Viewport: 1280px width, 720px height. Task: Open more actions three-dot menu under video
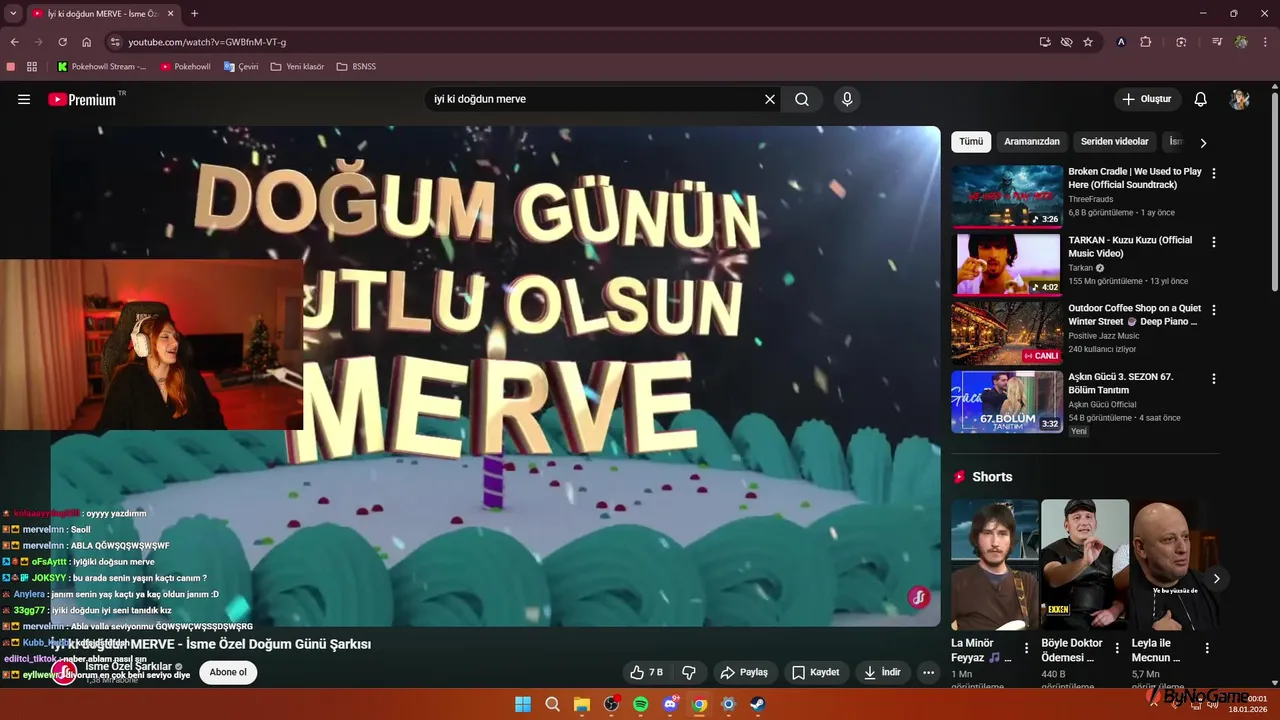coord(928,672)
